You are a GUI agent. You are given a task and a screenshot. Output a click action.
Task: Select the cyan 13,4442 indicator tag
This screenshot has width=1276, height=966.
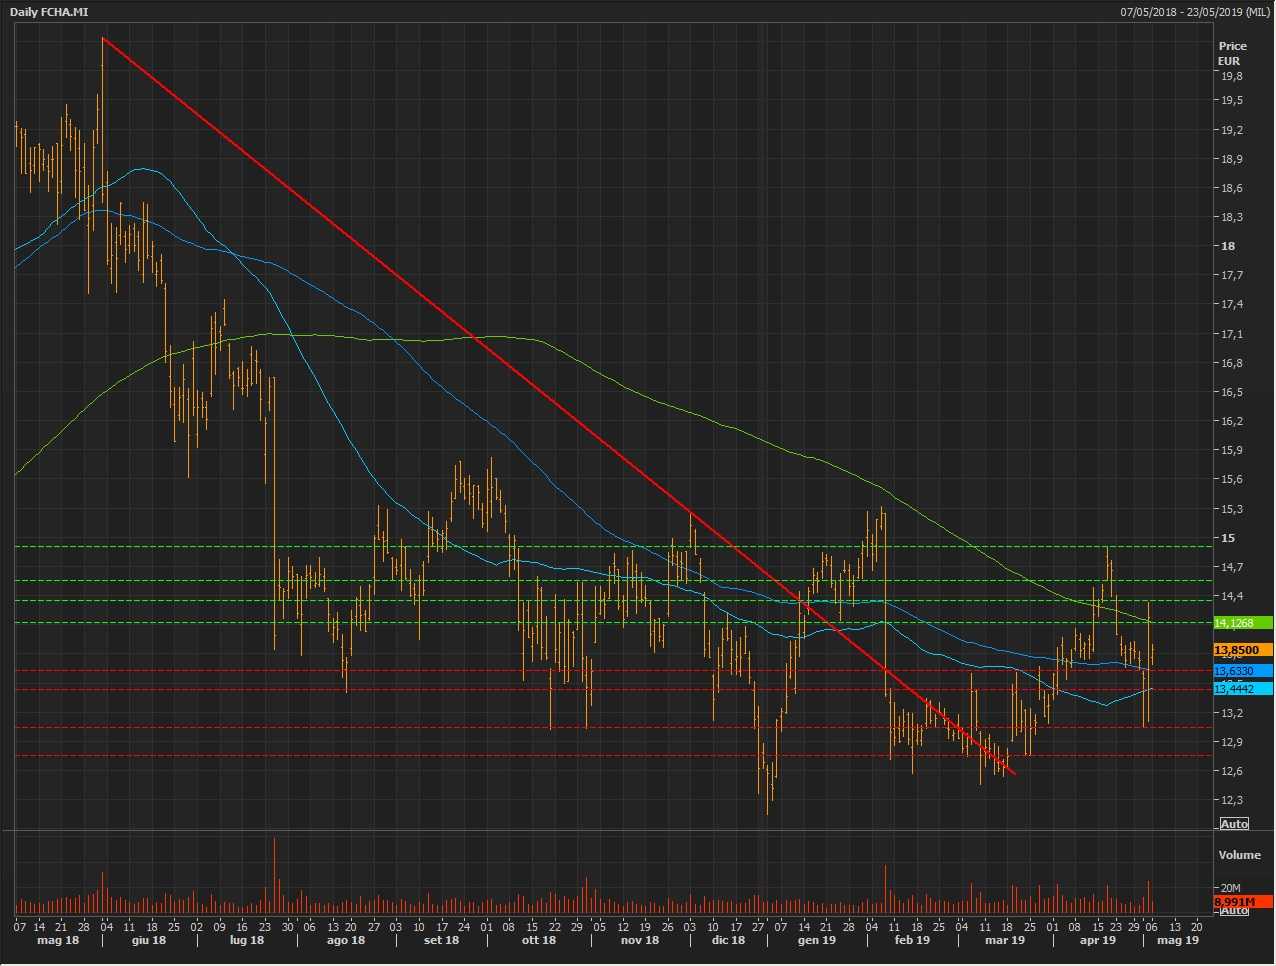1235,689
